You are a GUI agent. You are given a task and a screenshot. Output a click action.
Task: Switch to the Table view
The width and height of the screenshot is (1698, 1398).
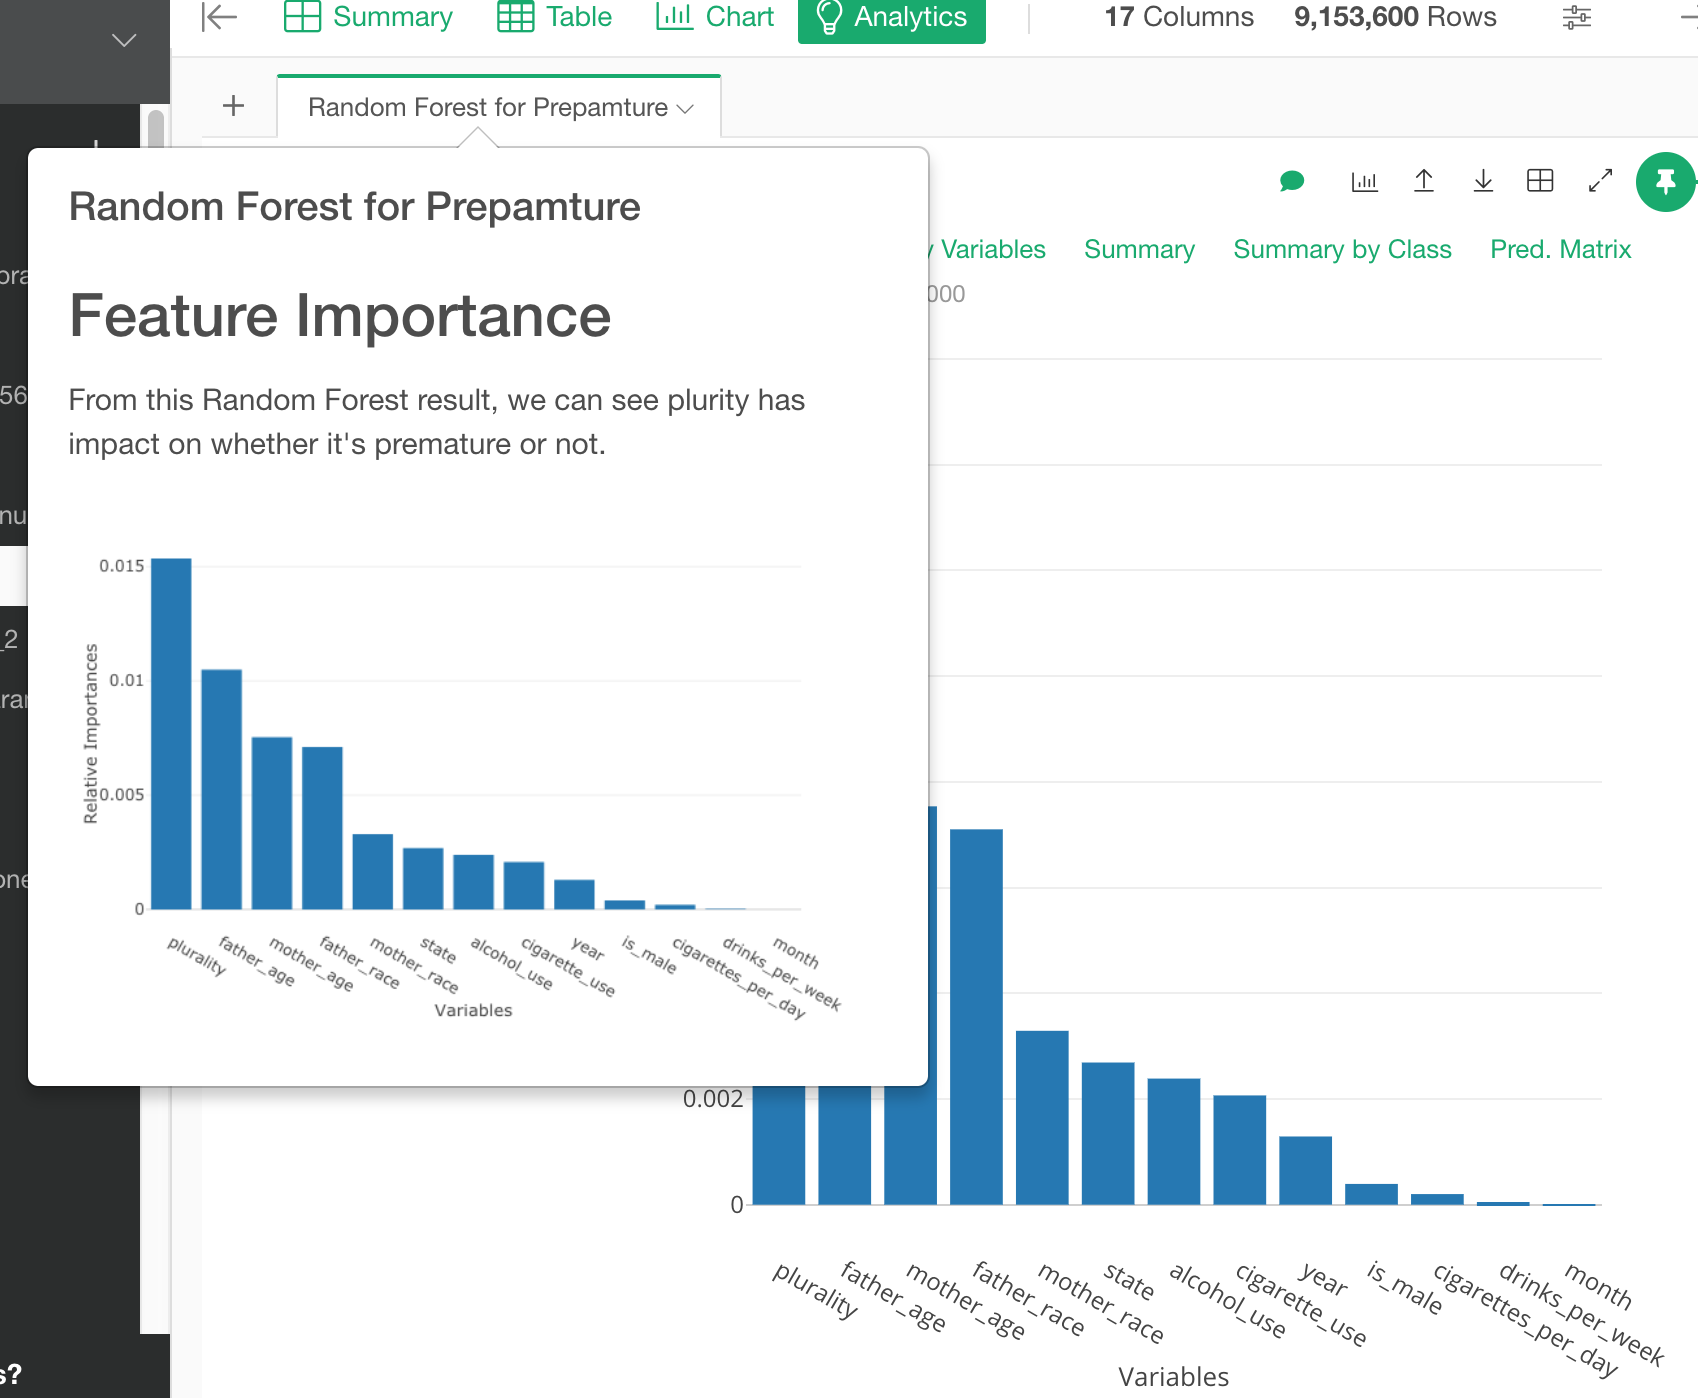[x=554, y=16]
